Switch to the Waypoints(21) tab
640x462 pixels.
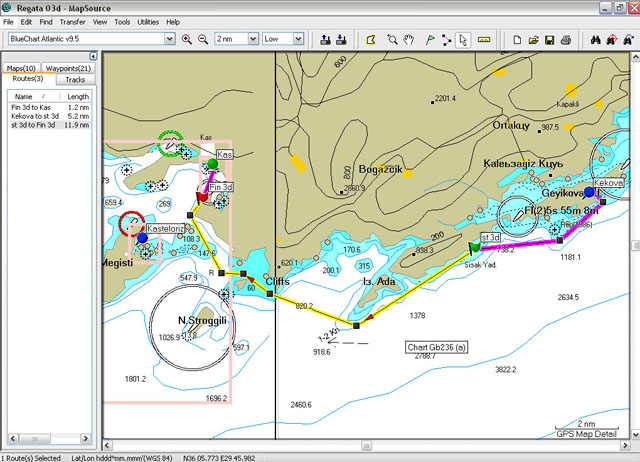pos(68,68)
